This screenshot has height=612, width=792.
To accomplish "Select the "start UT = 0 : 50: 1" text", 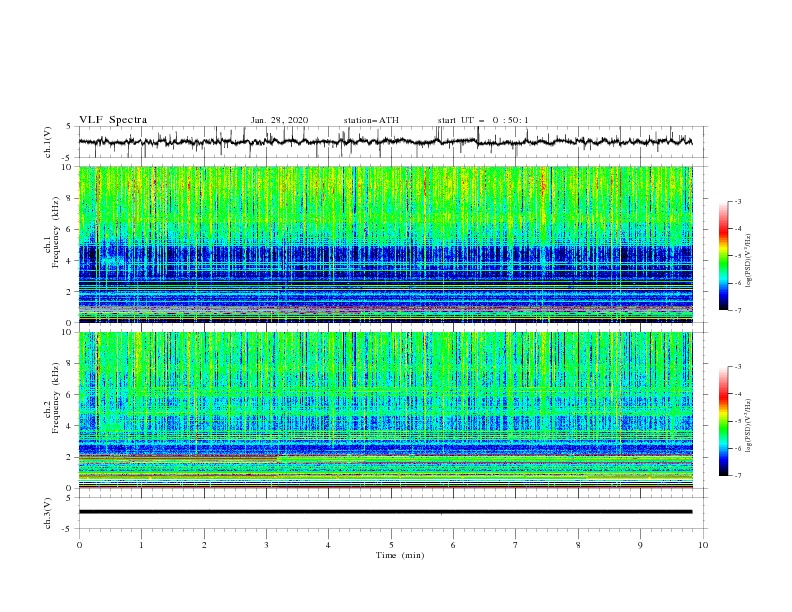I will 483,120.
